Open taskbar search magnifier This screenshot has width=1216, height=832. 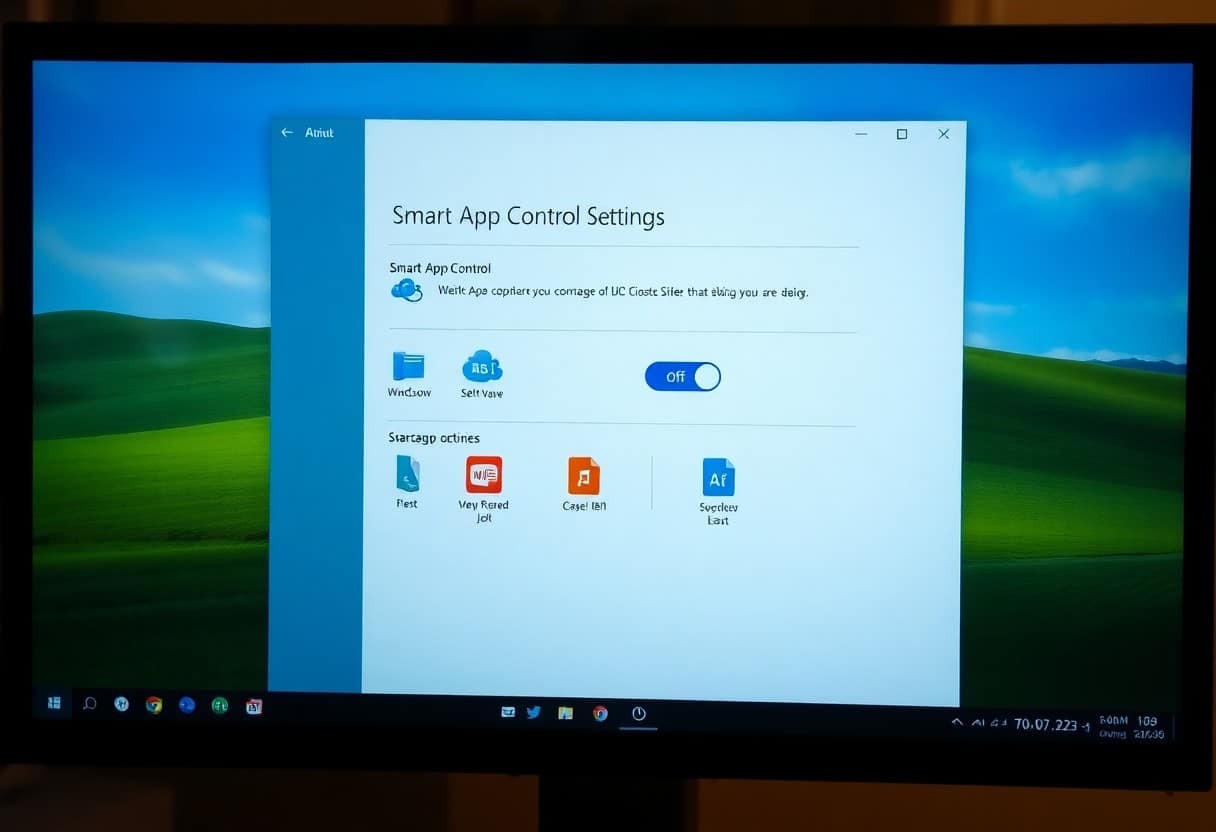pos(90,704)
